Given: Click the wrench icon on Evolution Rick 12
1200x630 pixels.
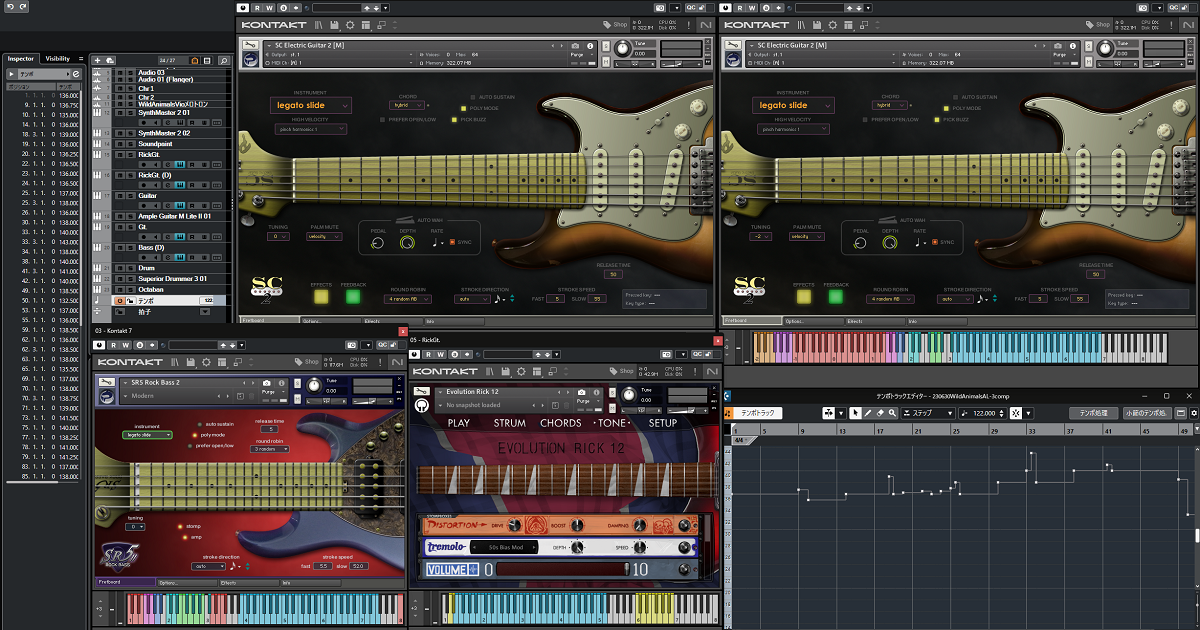Looking at the screenshot, I should coord(421,393).
